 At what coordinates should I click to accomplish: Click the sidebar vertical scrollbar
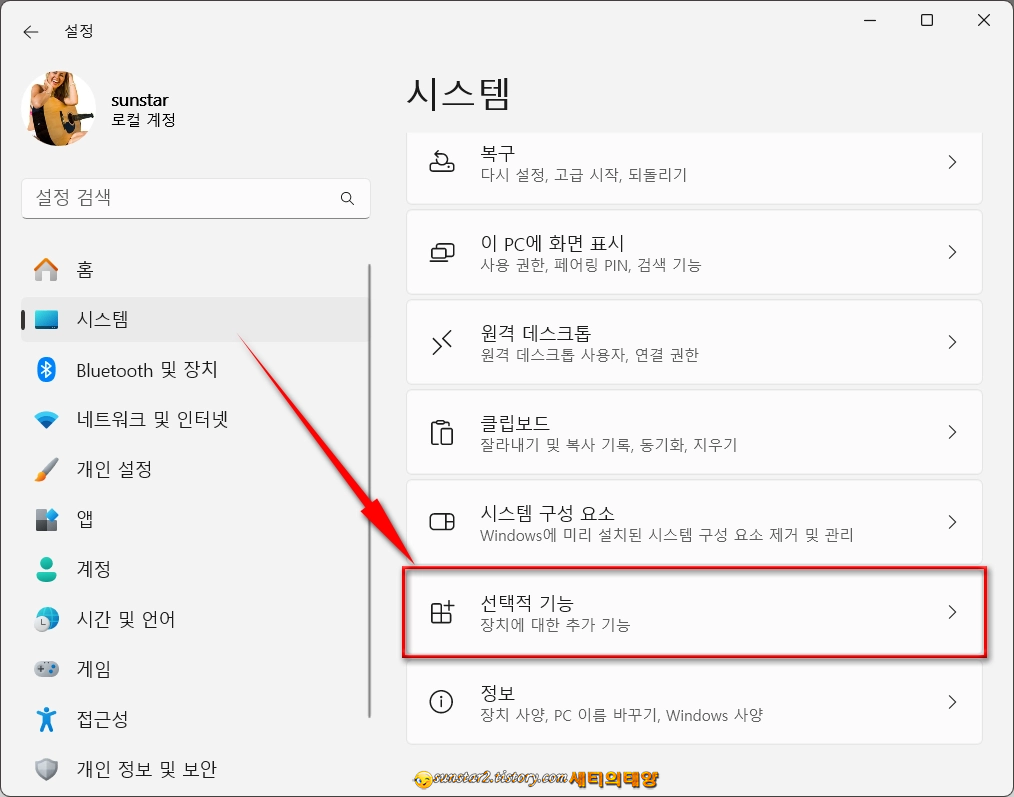369,490
